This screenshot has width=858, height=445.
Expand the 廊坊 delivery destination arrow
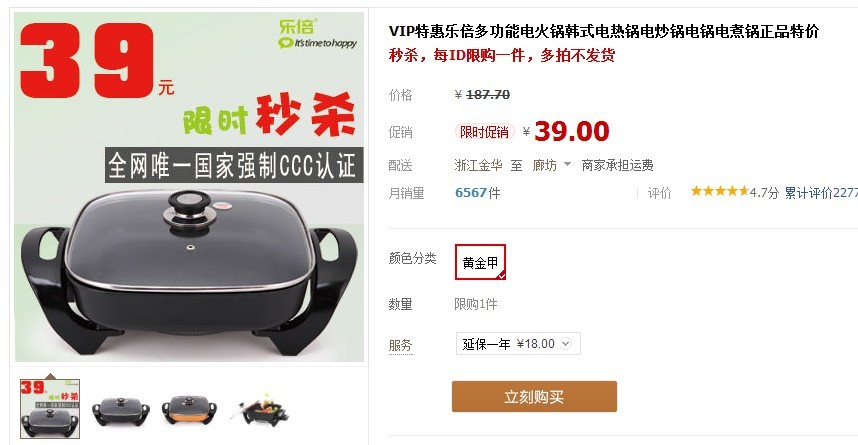tap(567, 164)
